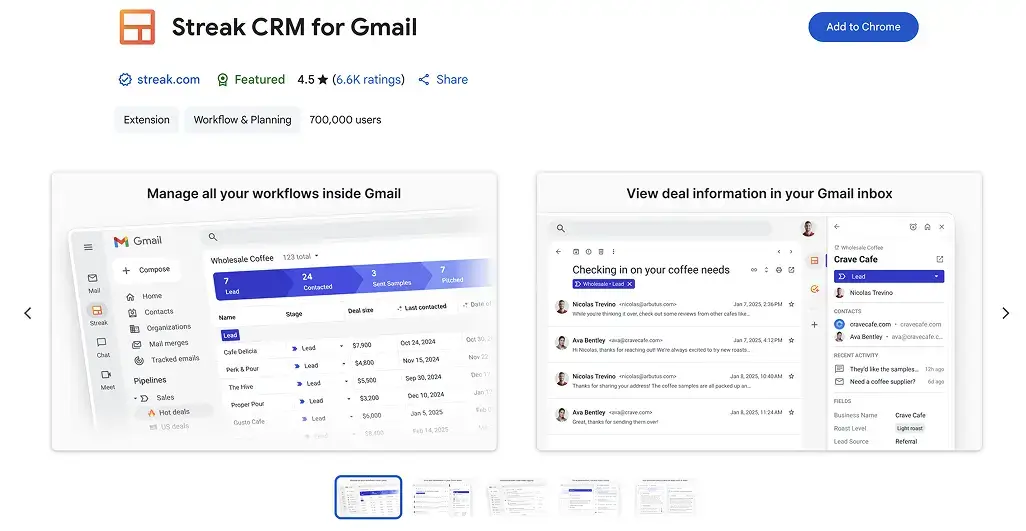Viewport: 1026px width, 531px height.
Task: Click the 'Cafe Delicia' row name
Action: (x=240, y=352)
